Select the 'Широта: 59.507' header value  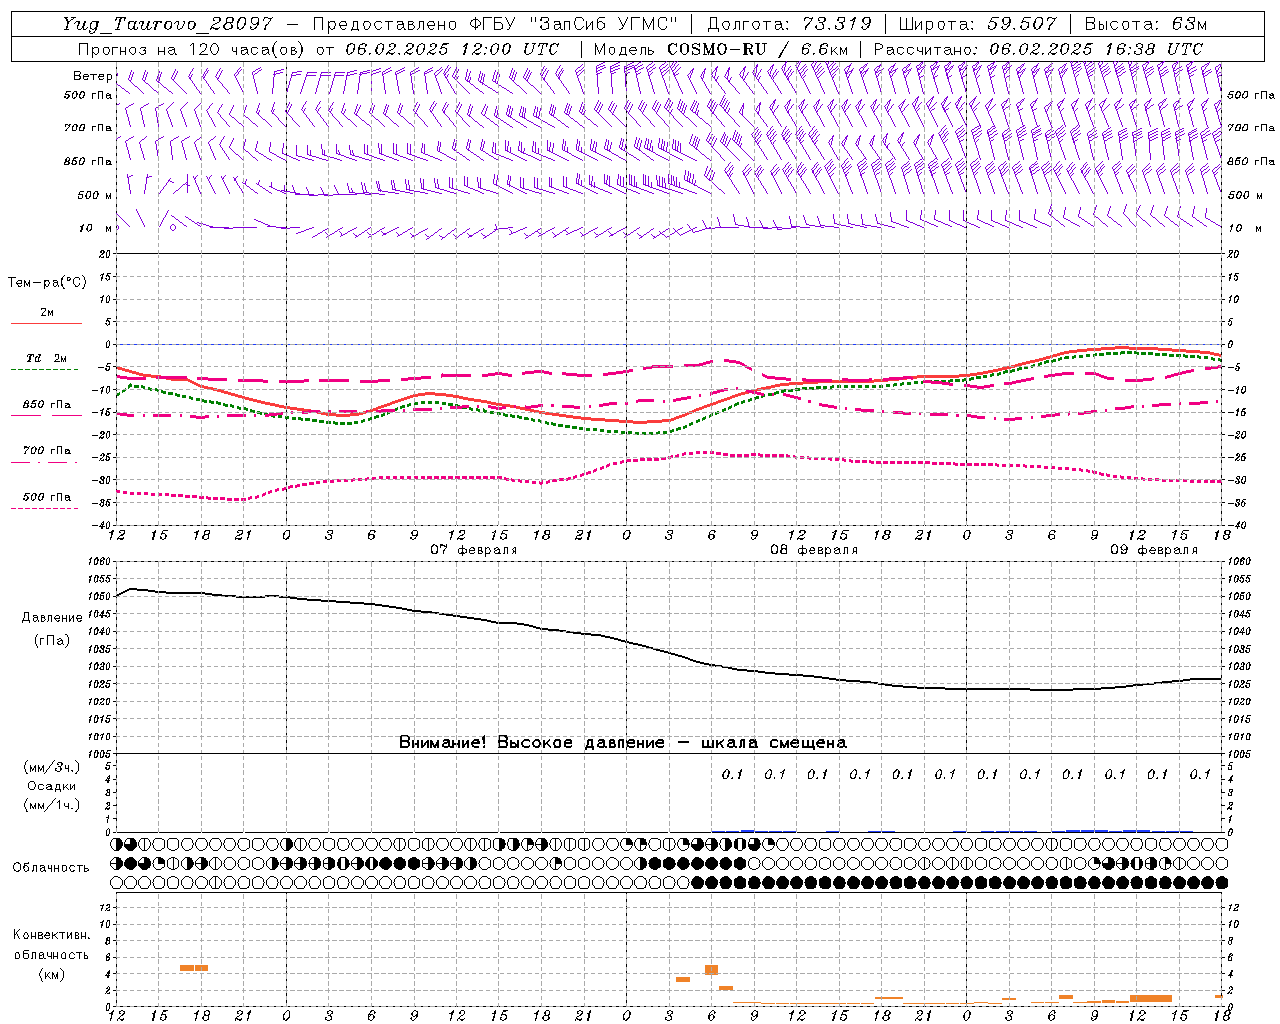(x=977, y=24)
